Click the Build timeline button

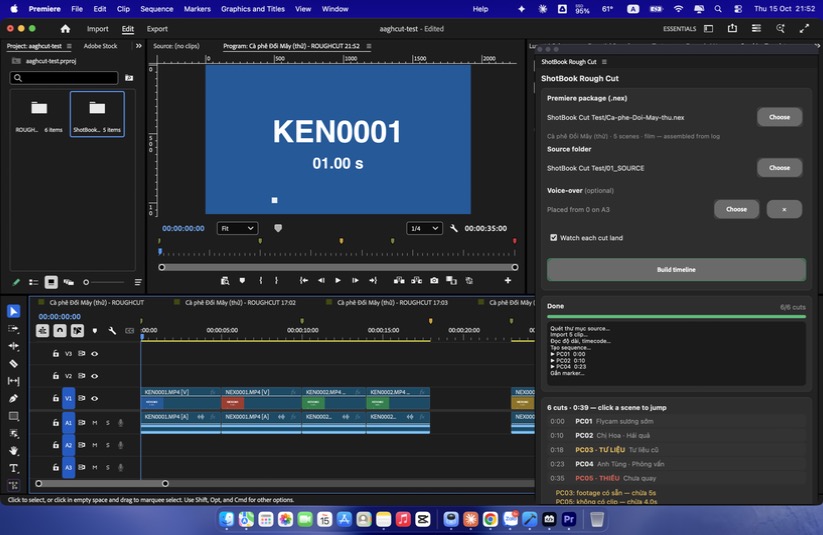tap(676, 269)
